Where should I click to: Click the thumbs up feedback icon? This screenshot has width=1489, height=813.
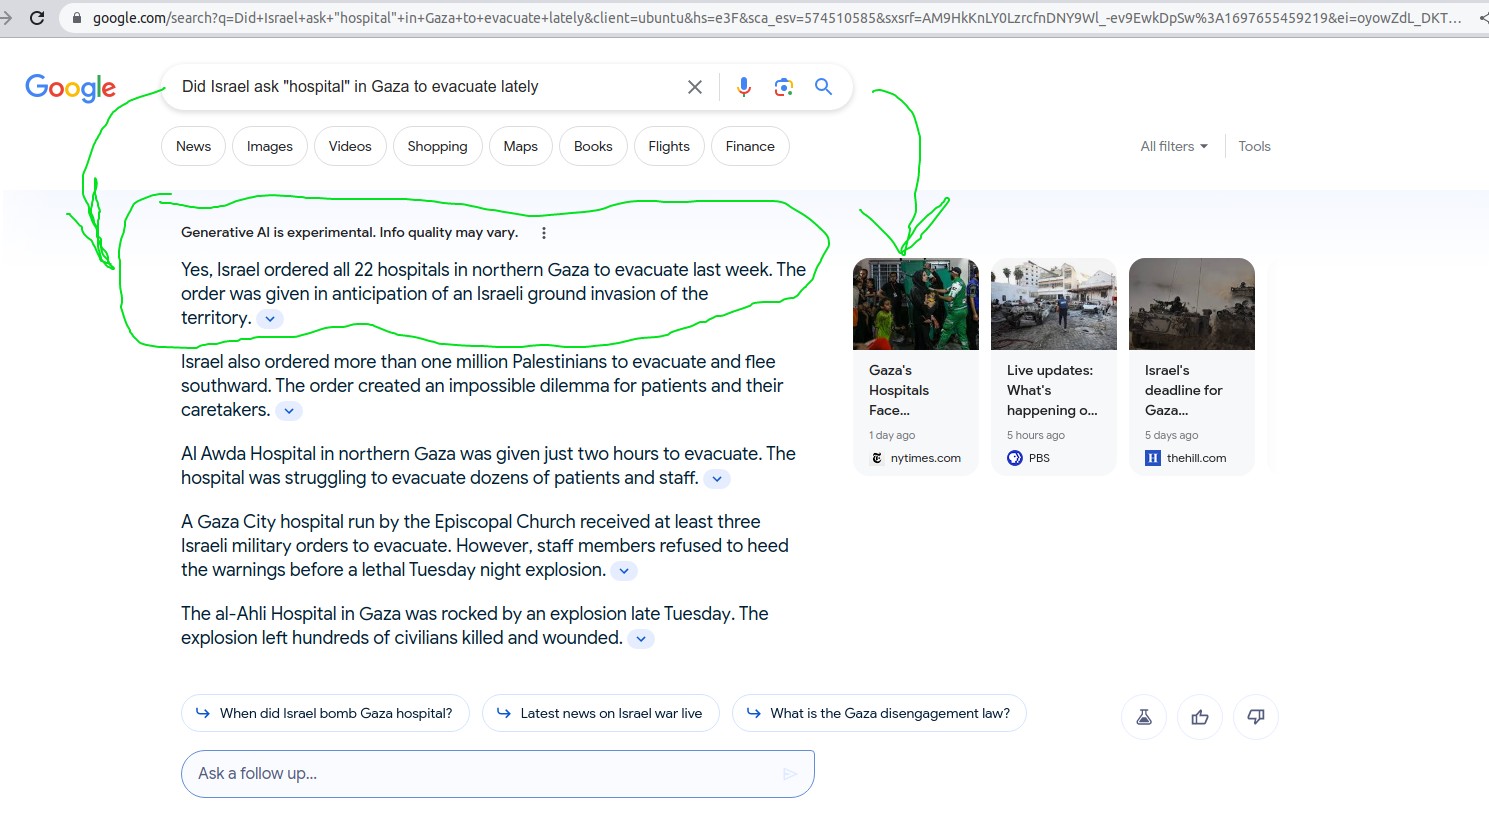[1200, 717]
